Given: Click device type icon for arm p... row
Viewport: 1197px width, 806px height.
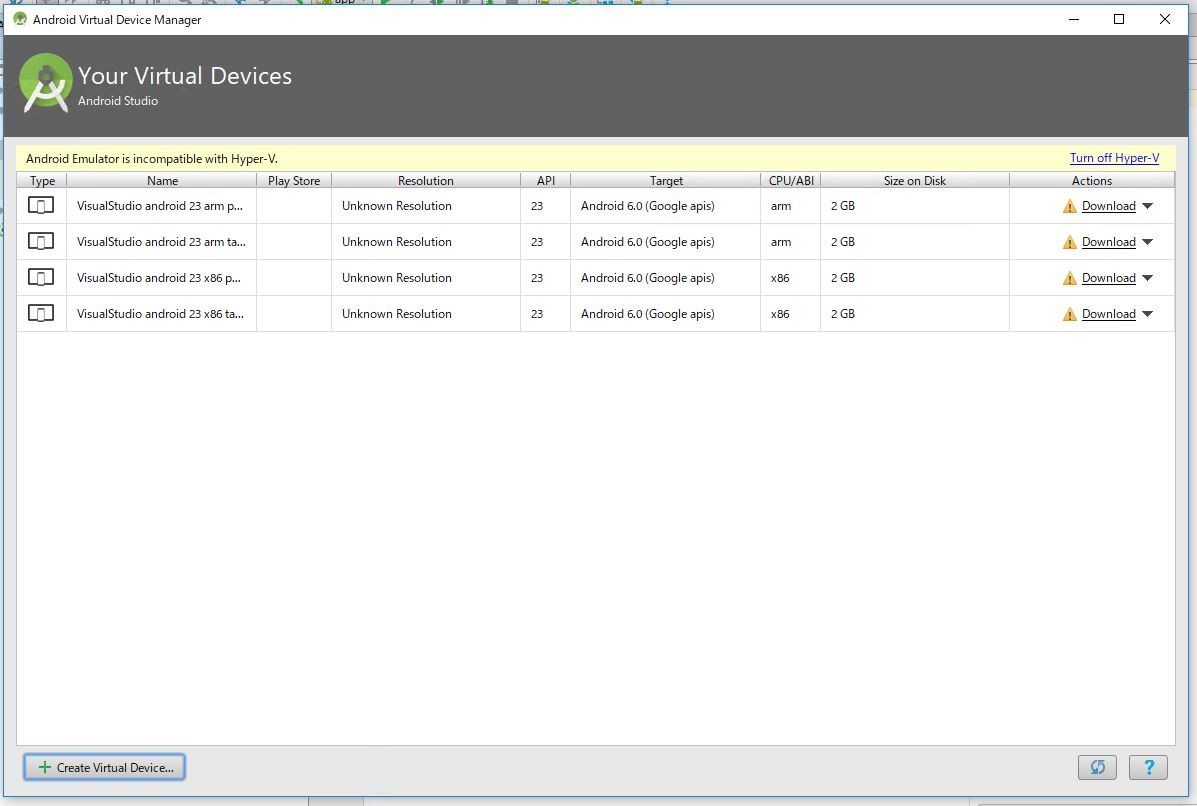Looking at the screenshot, I should [41, 205].
